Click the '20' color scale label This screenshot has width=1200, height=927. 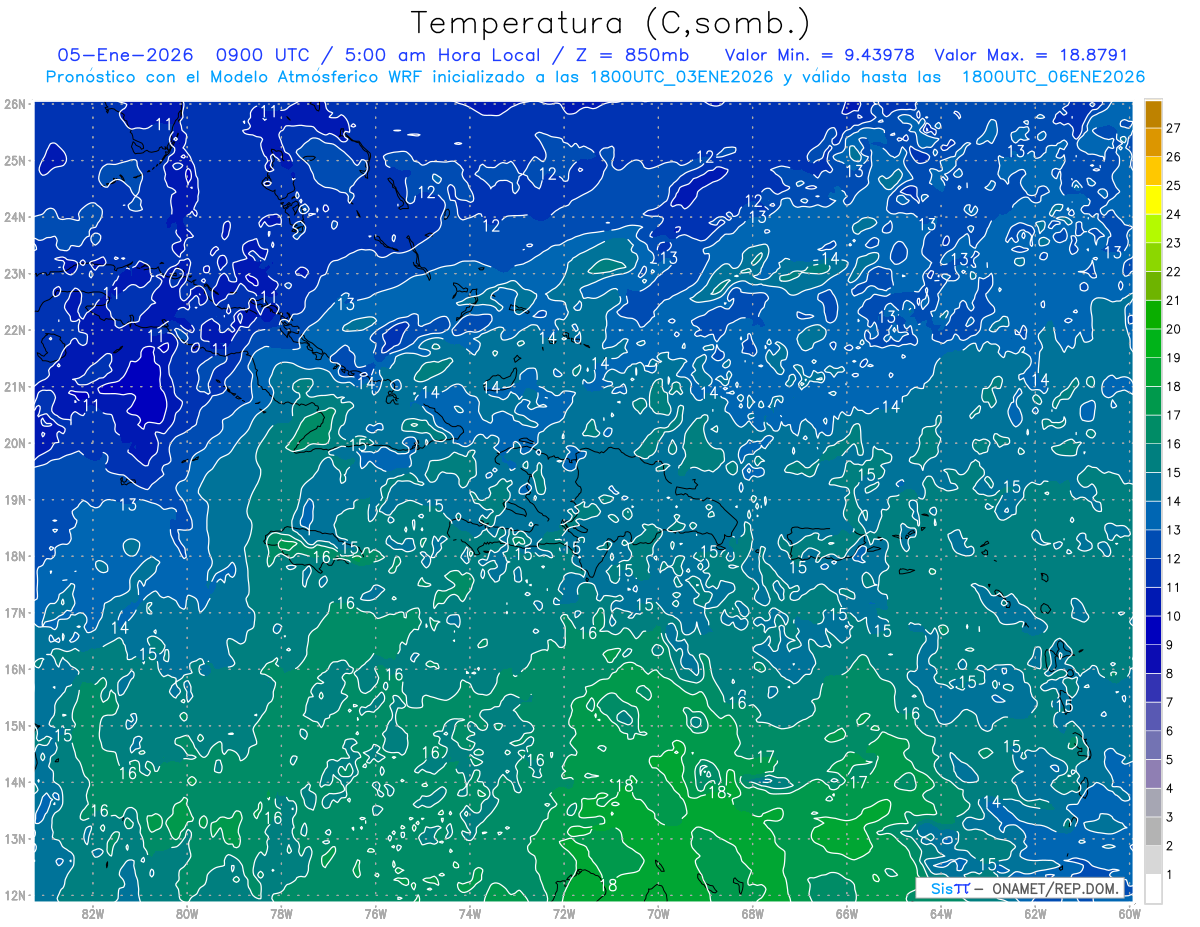tap(1174, 329)
